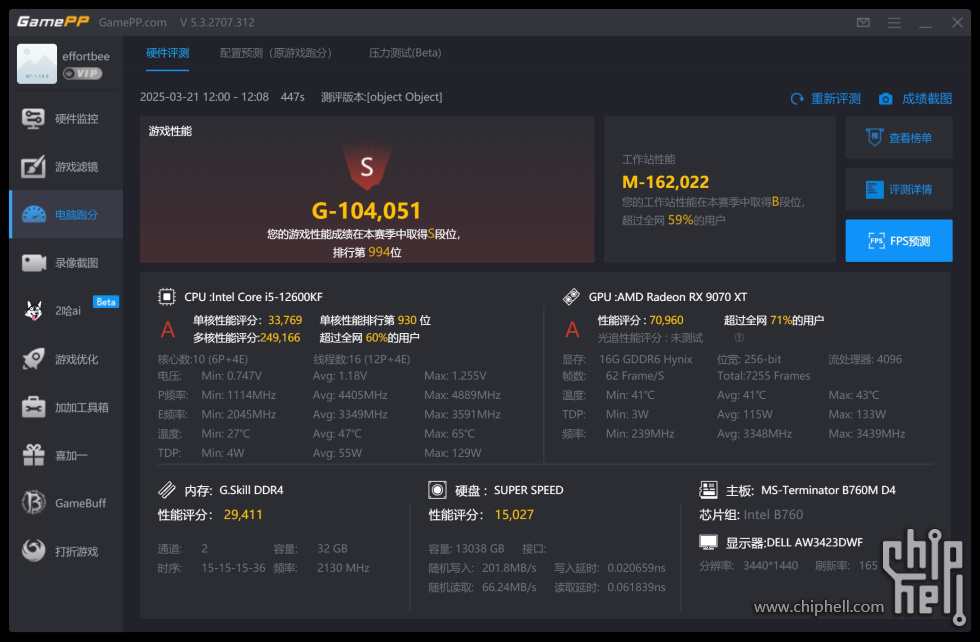
Task: Open the 打折游戏 discounted games page
Action: (x=66, y=551)
